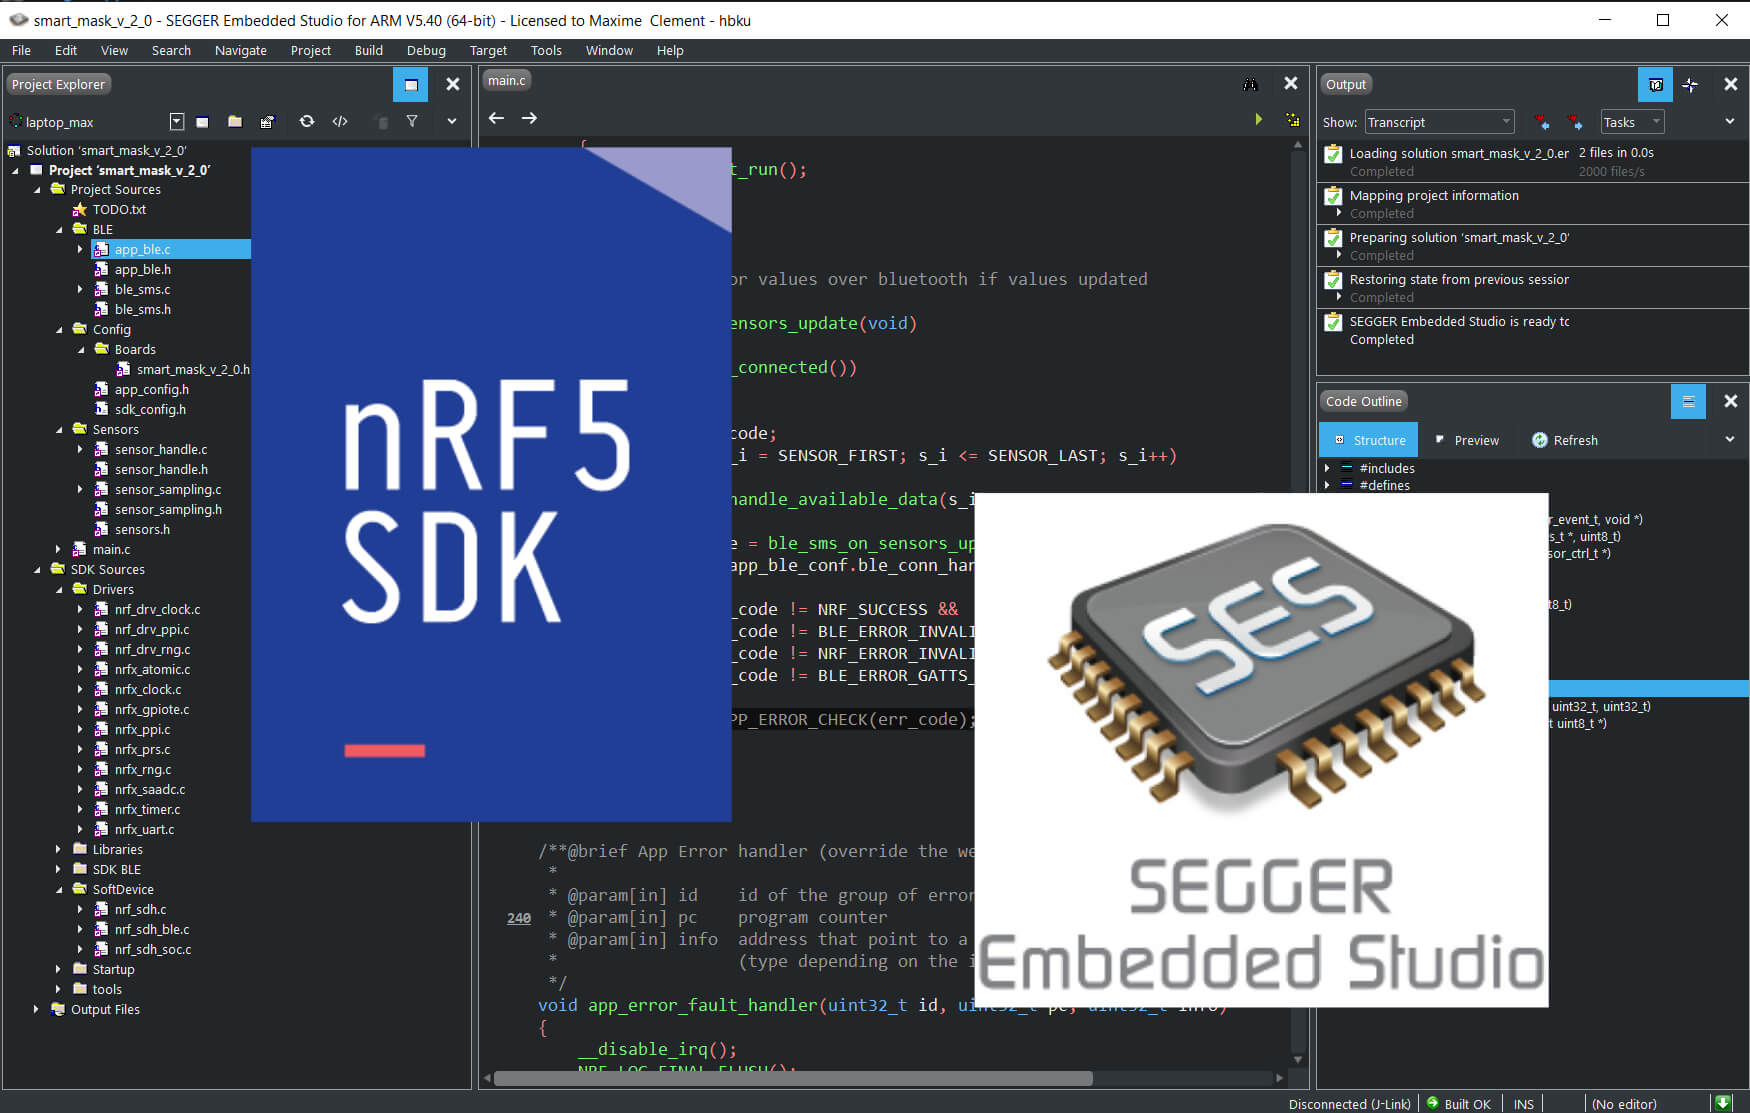
Task: Collapse the SDK Sources folder
Action: (37, 570)
